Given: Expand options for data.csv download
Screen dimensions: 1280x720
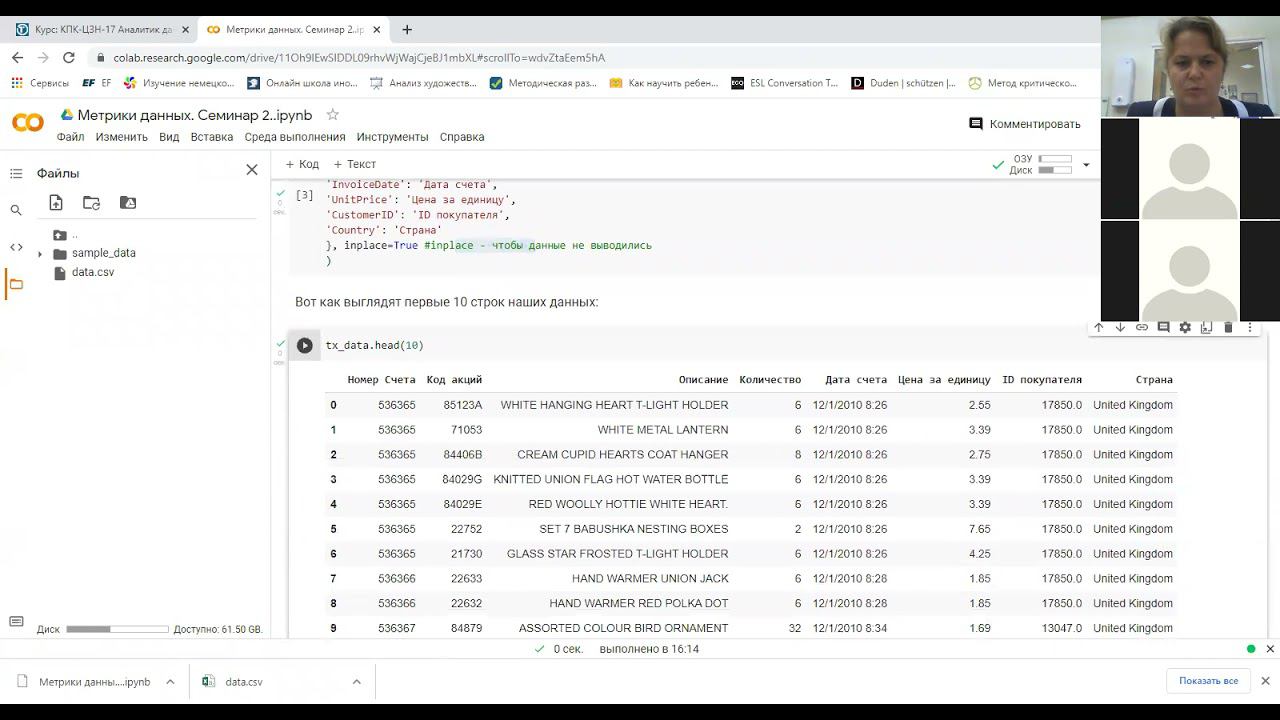Looking at the screenshot, I should (356, 682).
